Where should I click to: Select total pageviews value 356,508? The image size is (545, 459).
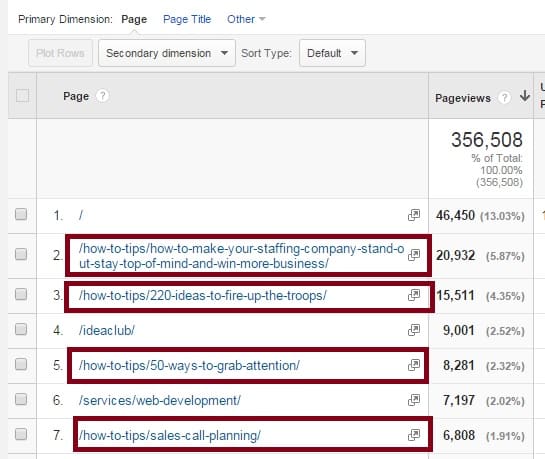pos(487,140)
